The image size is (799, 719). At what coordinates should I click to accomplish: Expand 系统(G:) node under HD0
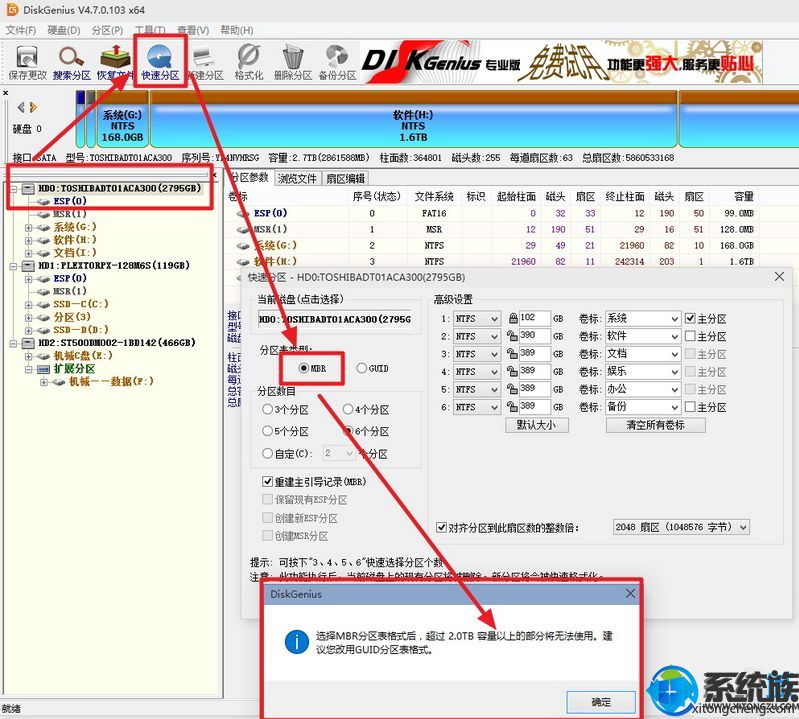tap(29, 227)
